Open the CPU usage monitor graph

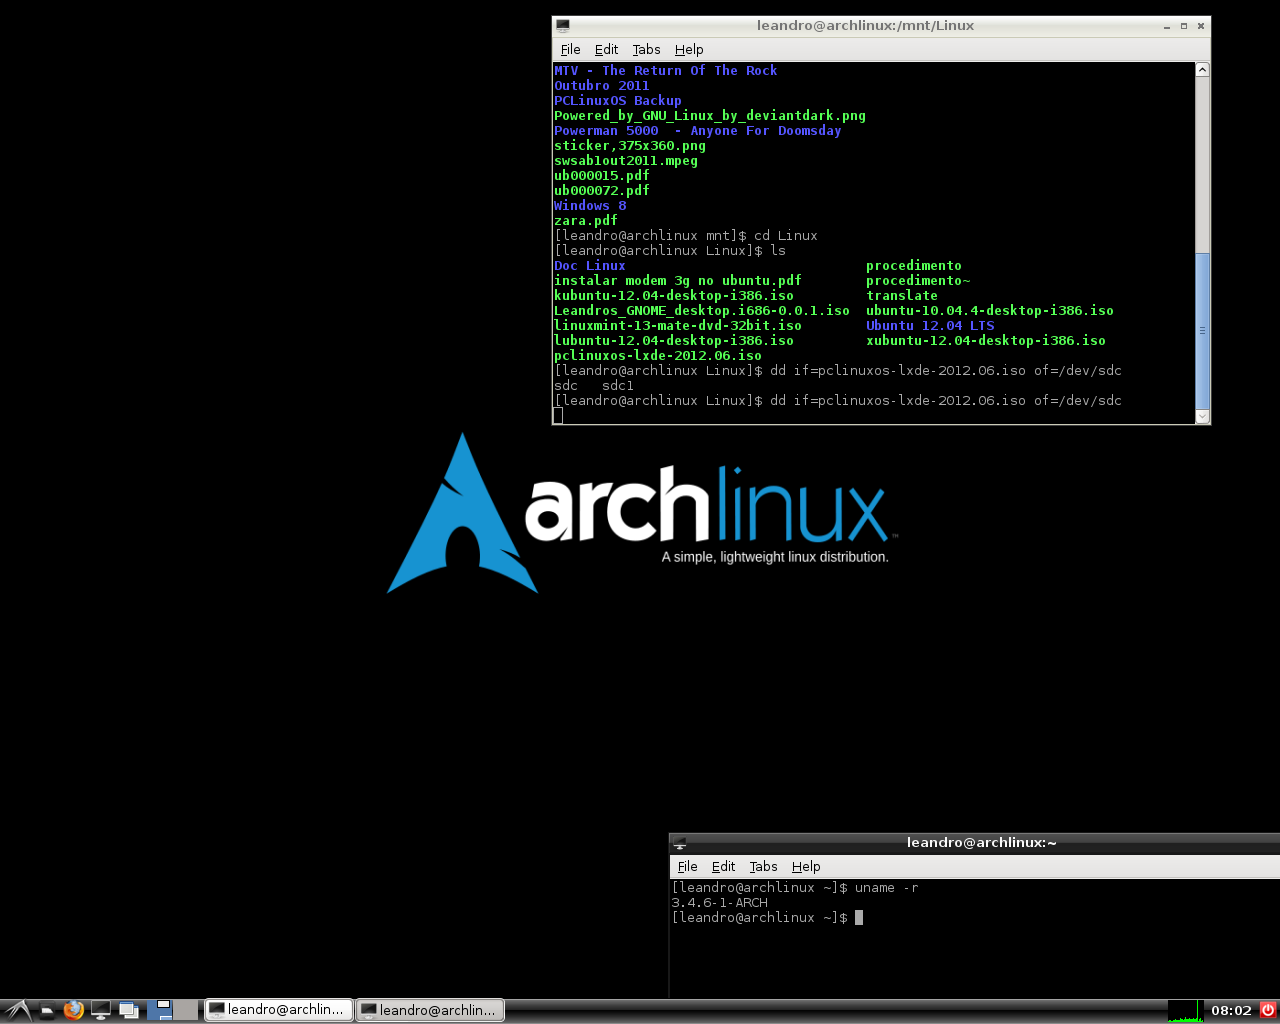(x=1183, y=1010)
